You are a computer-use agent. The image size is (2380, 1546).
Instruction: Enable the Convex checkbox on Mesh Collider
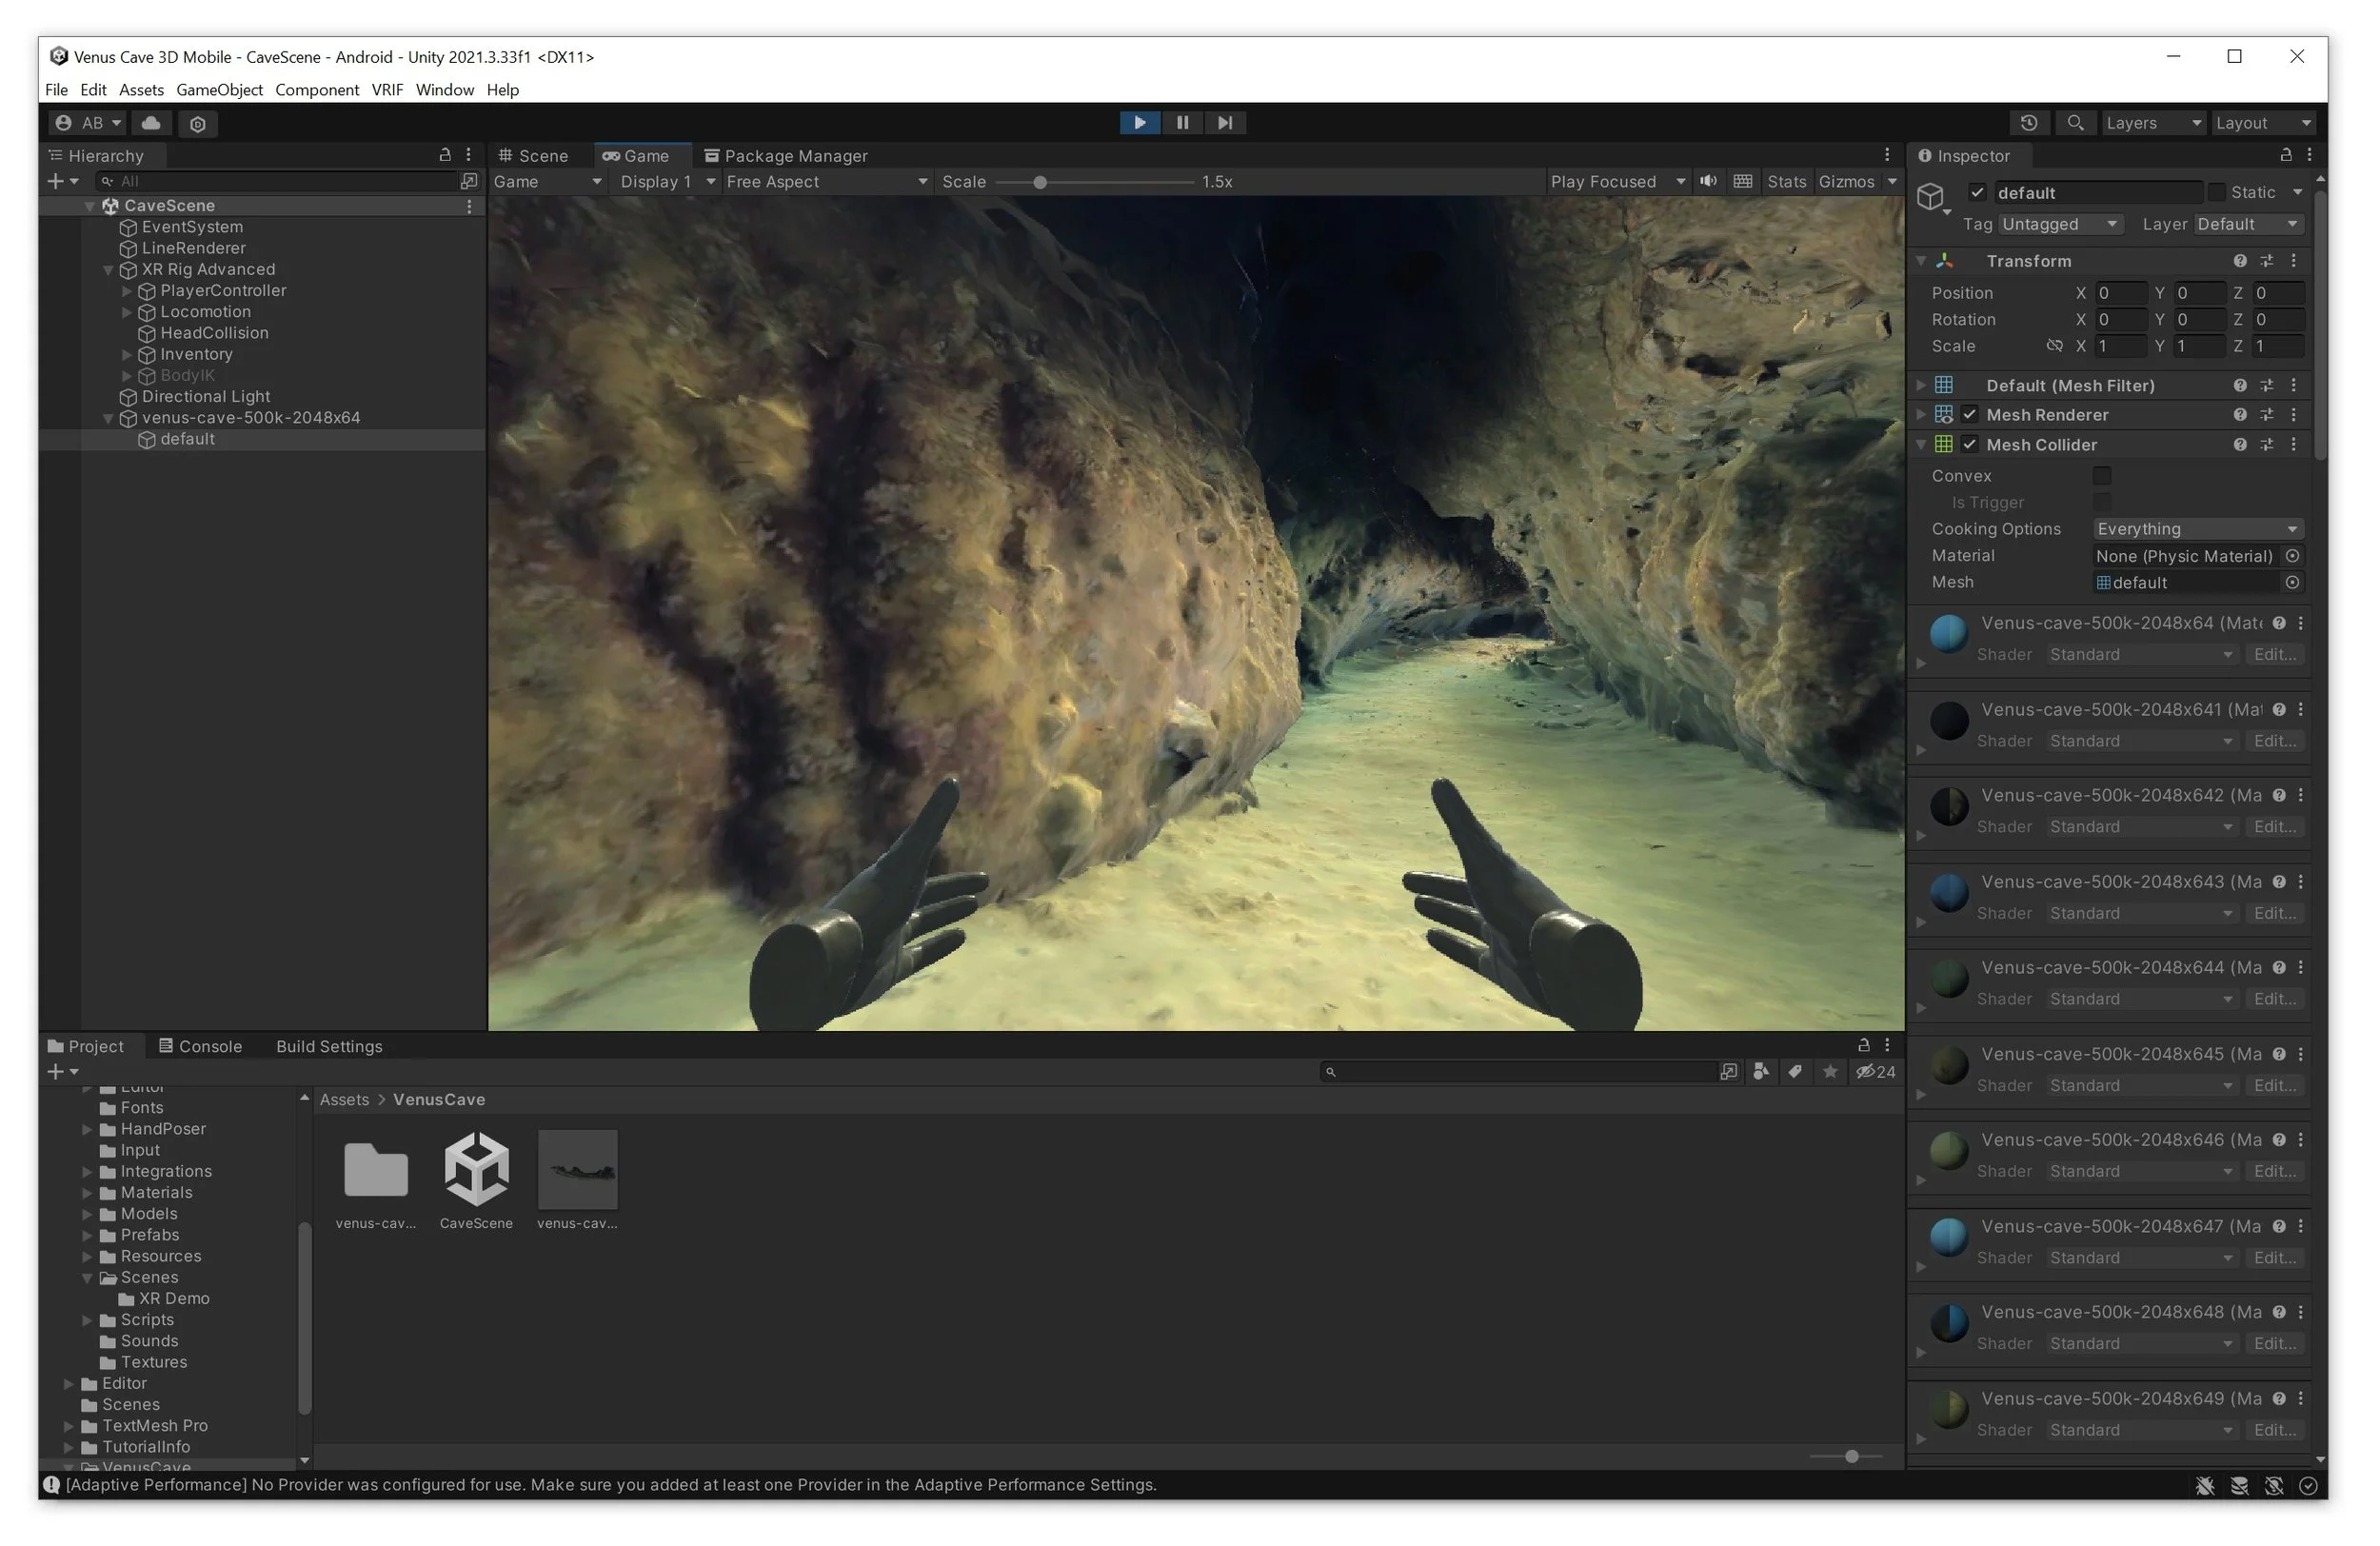coord(2101,476)
